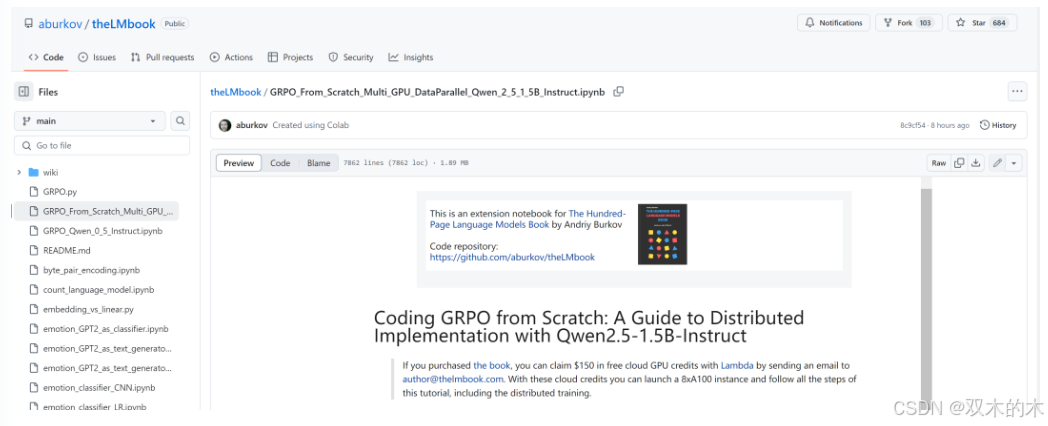This screenshot has height=426, width=1048.
Task: Click theLMbook breadcrumb link
Action: coord(236,92)
